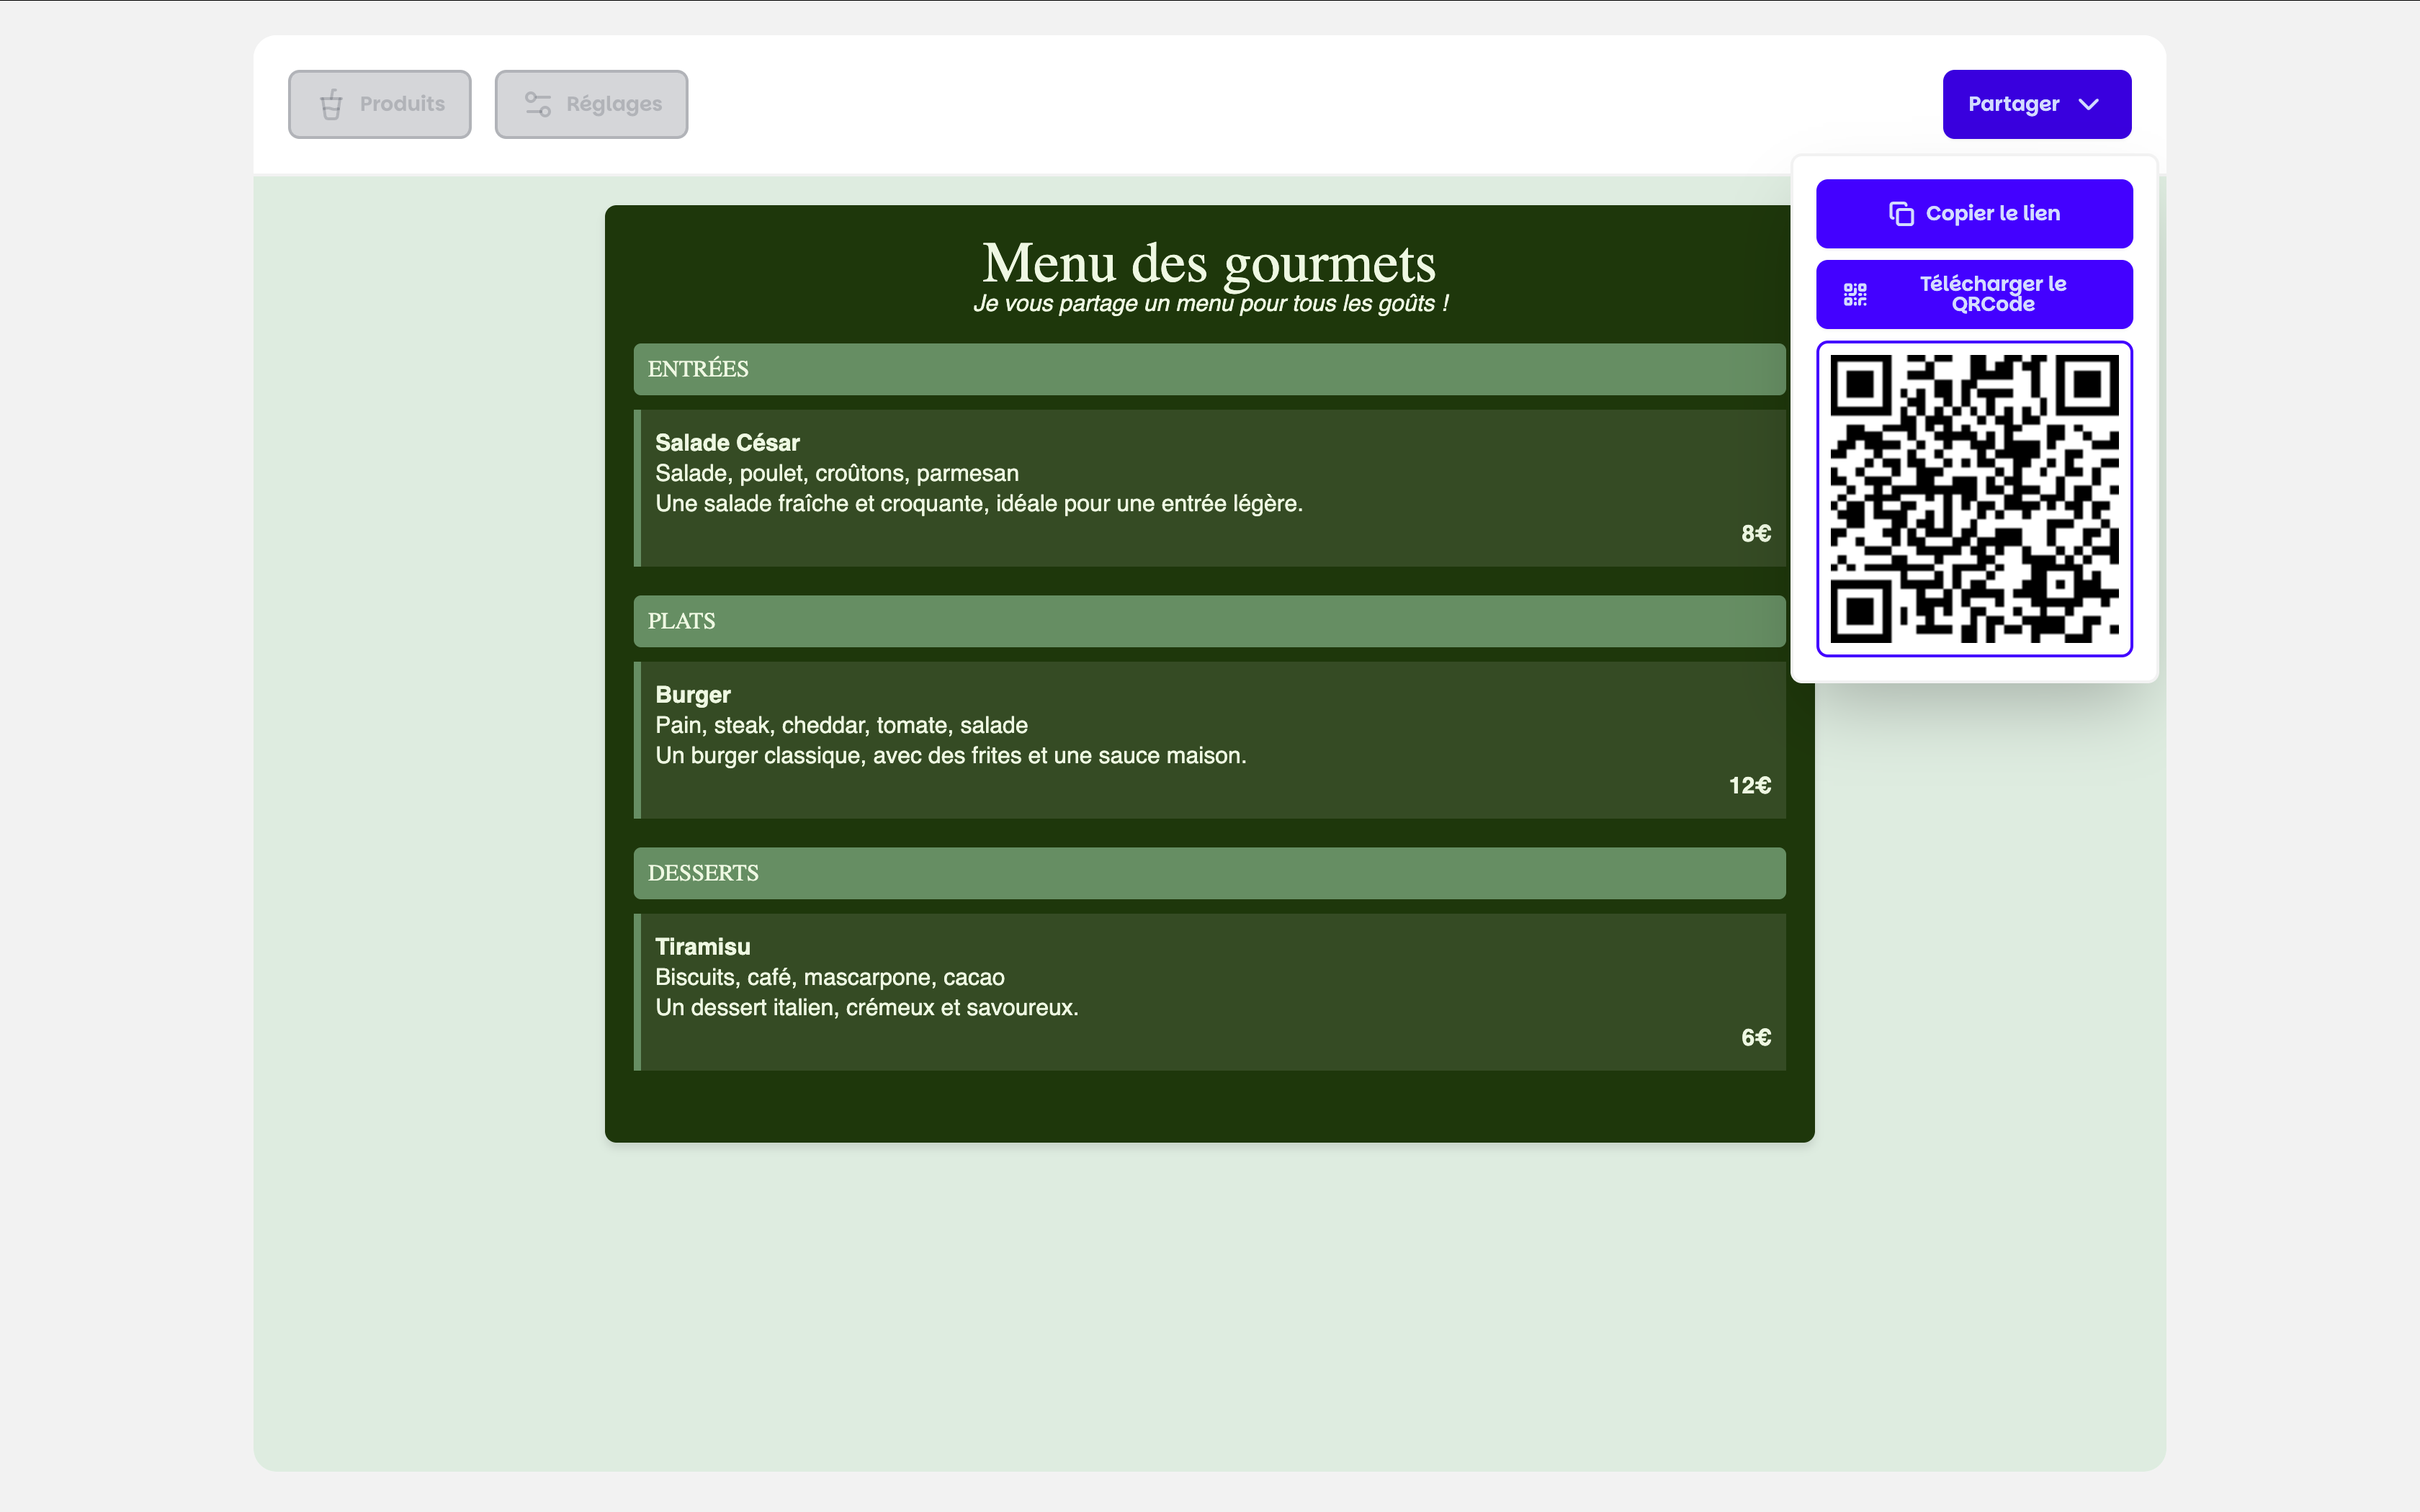2420x1512 pixels.
Task: Click the subtitle Je vous partage un menu
Action: 1210,304
